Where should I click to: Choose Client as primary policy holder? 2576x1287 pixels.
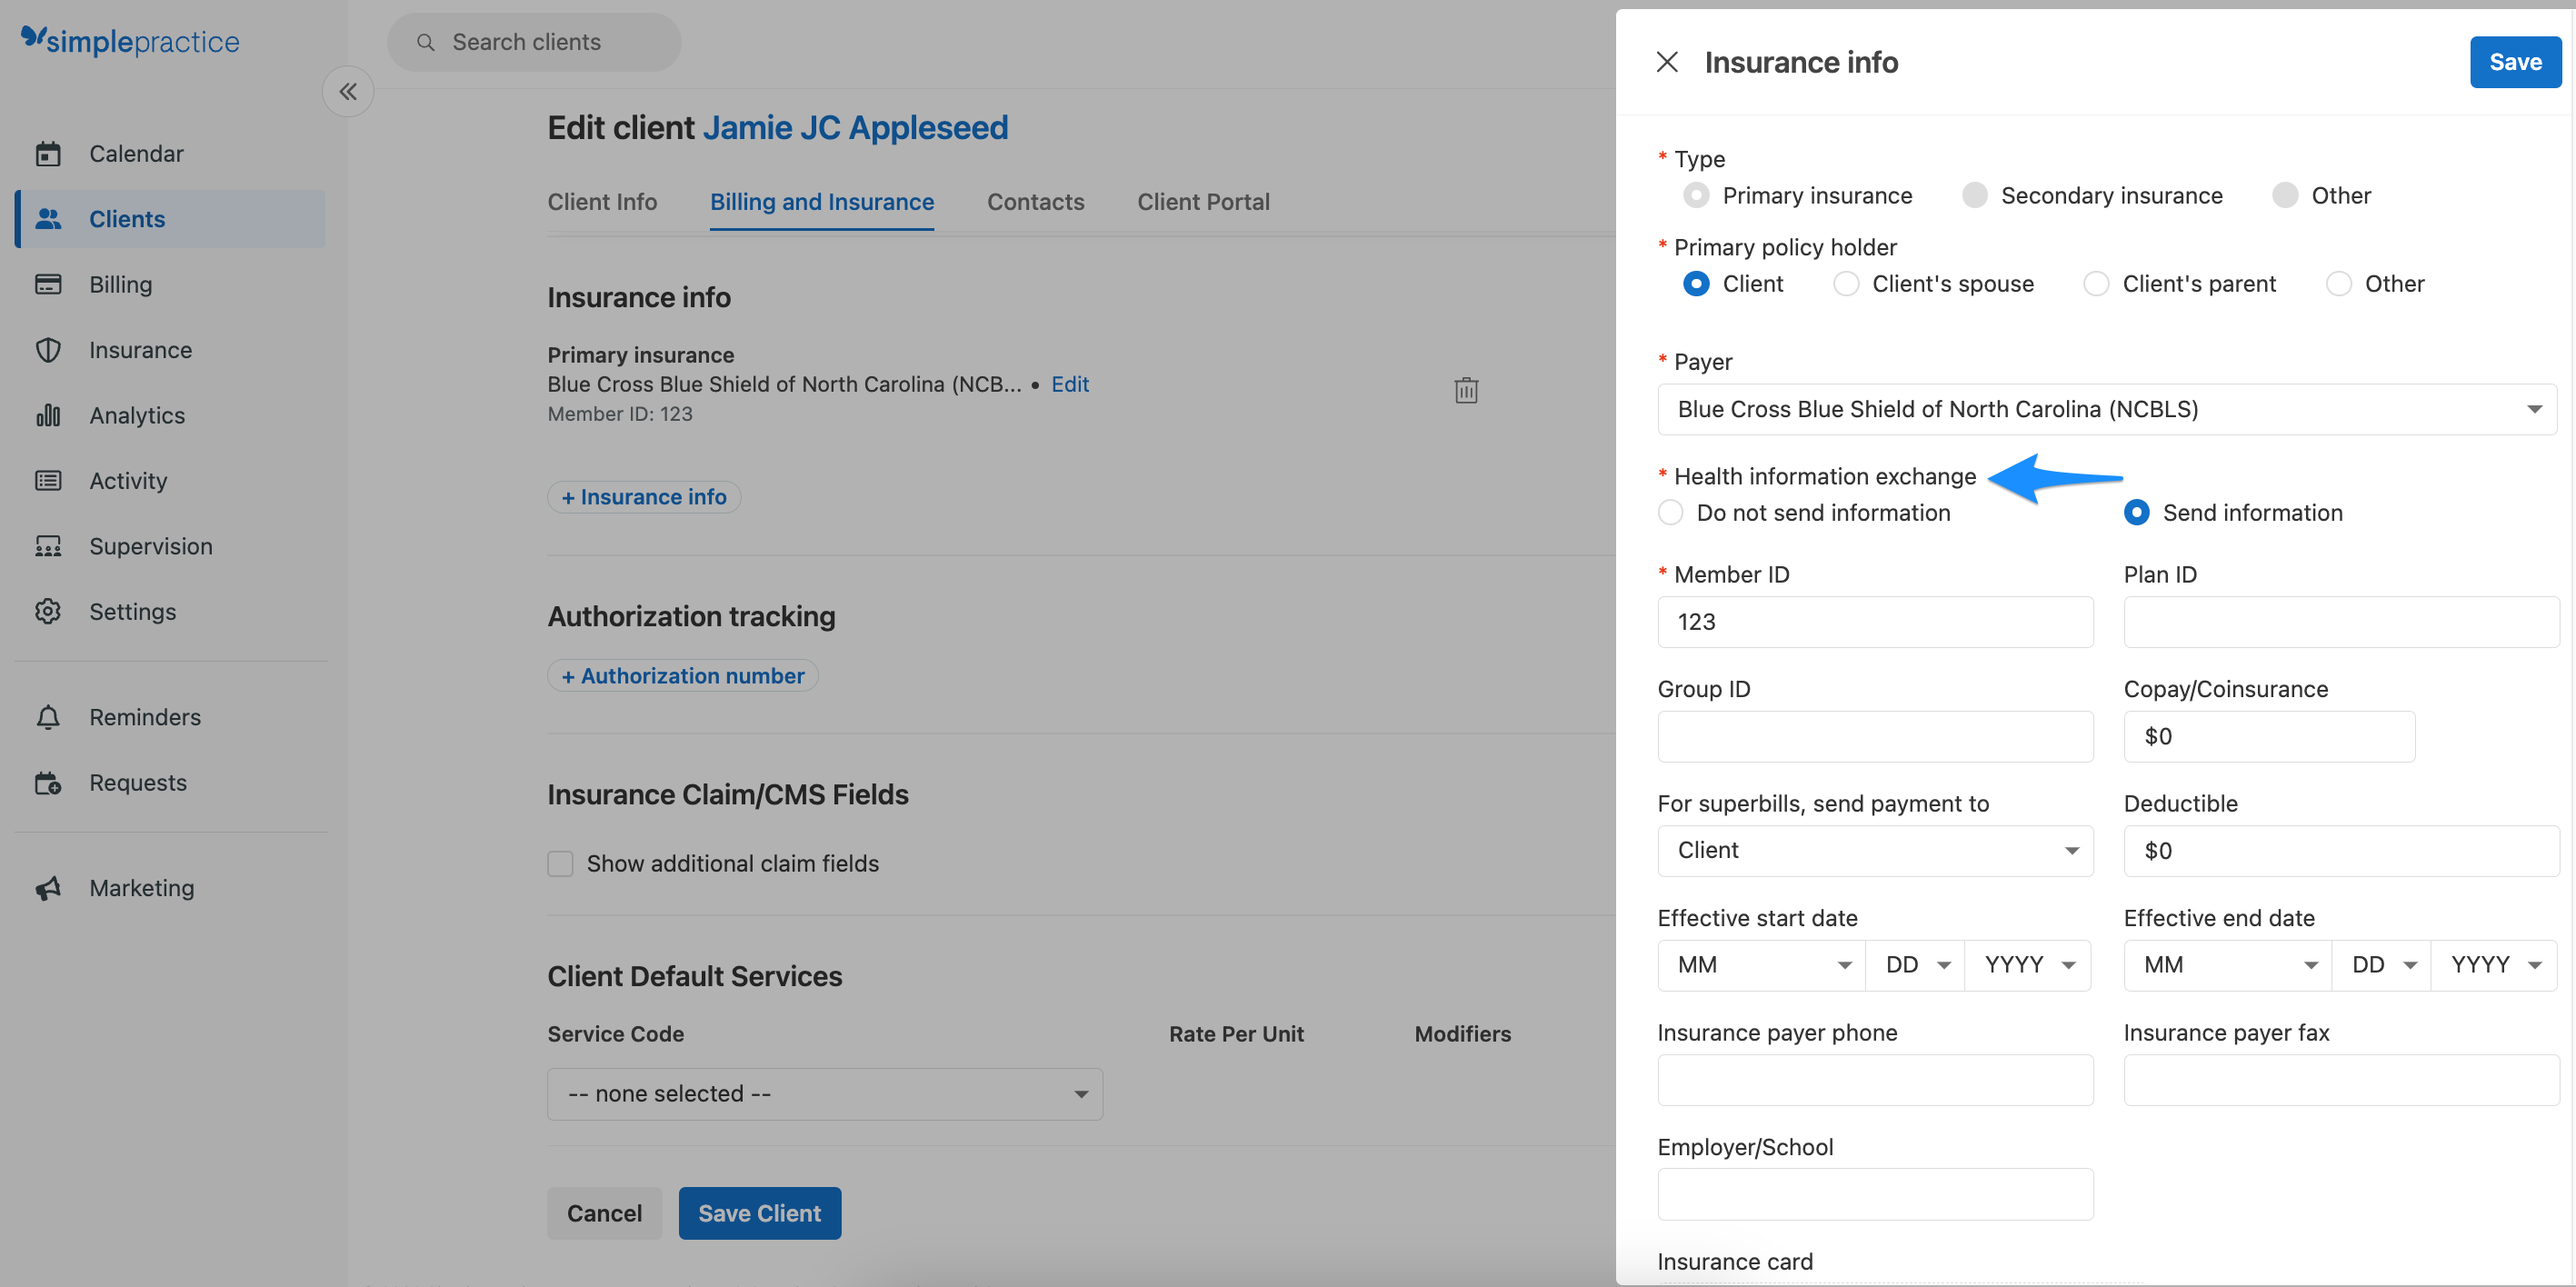coord(1696,284)
